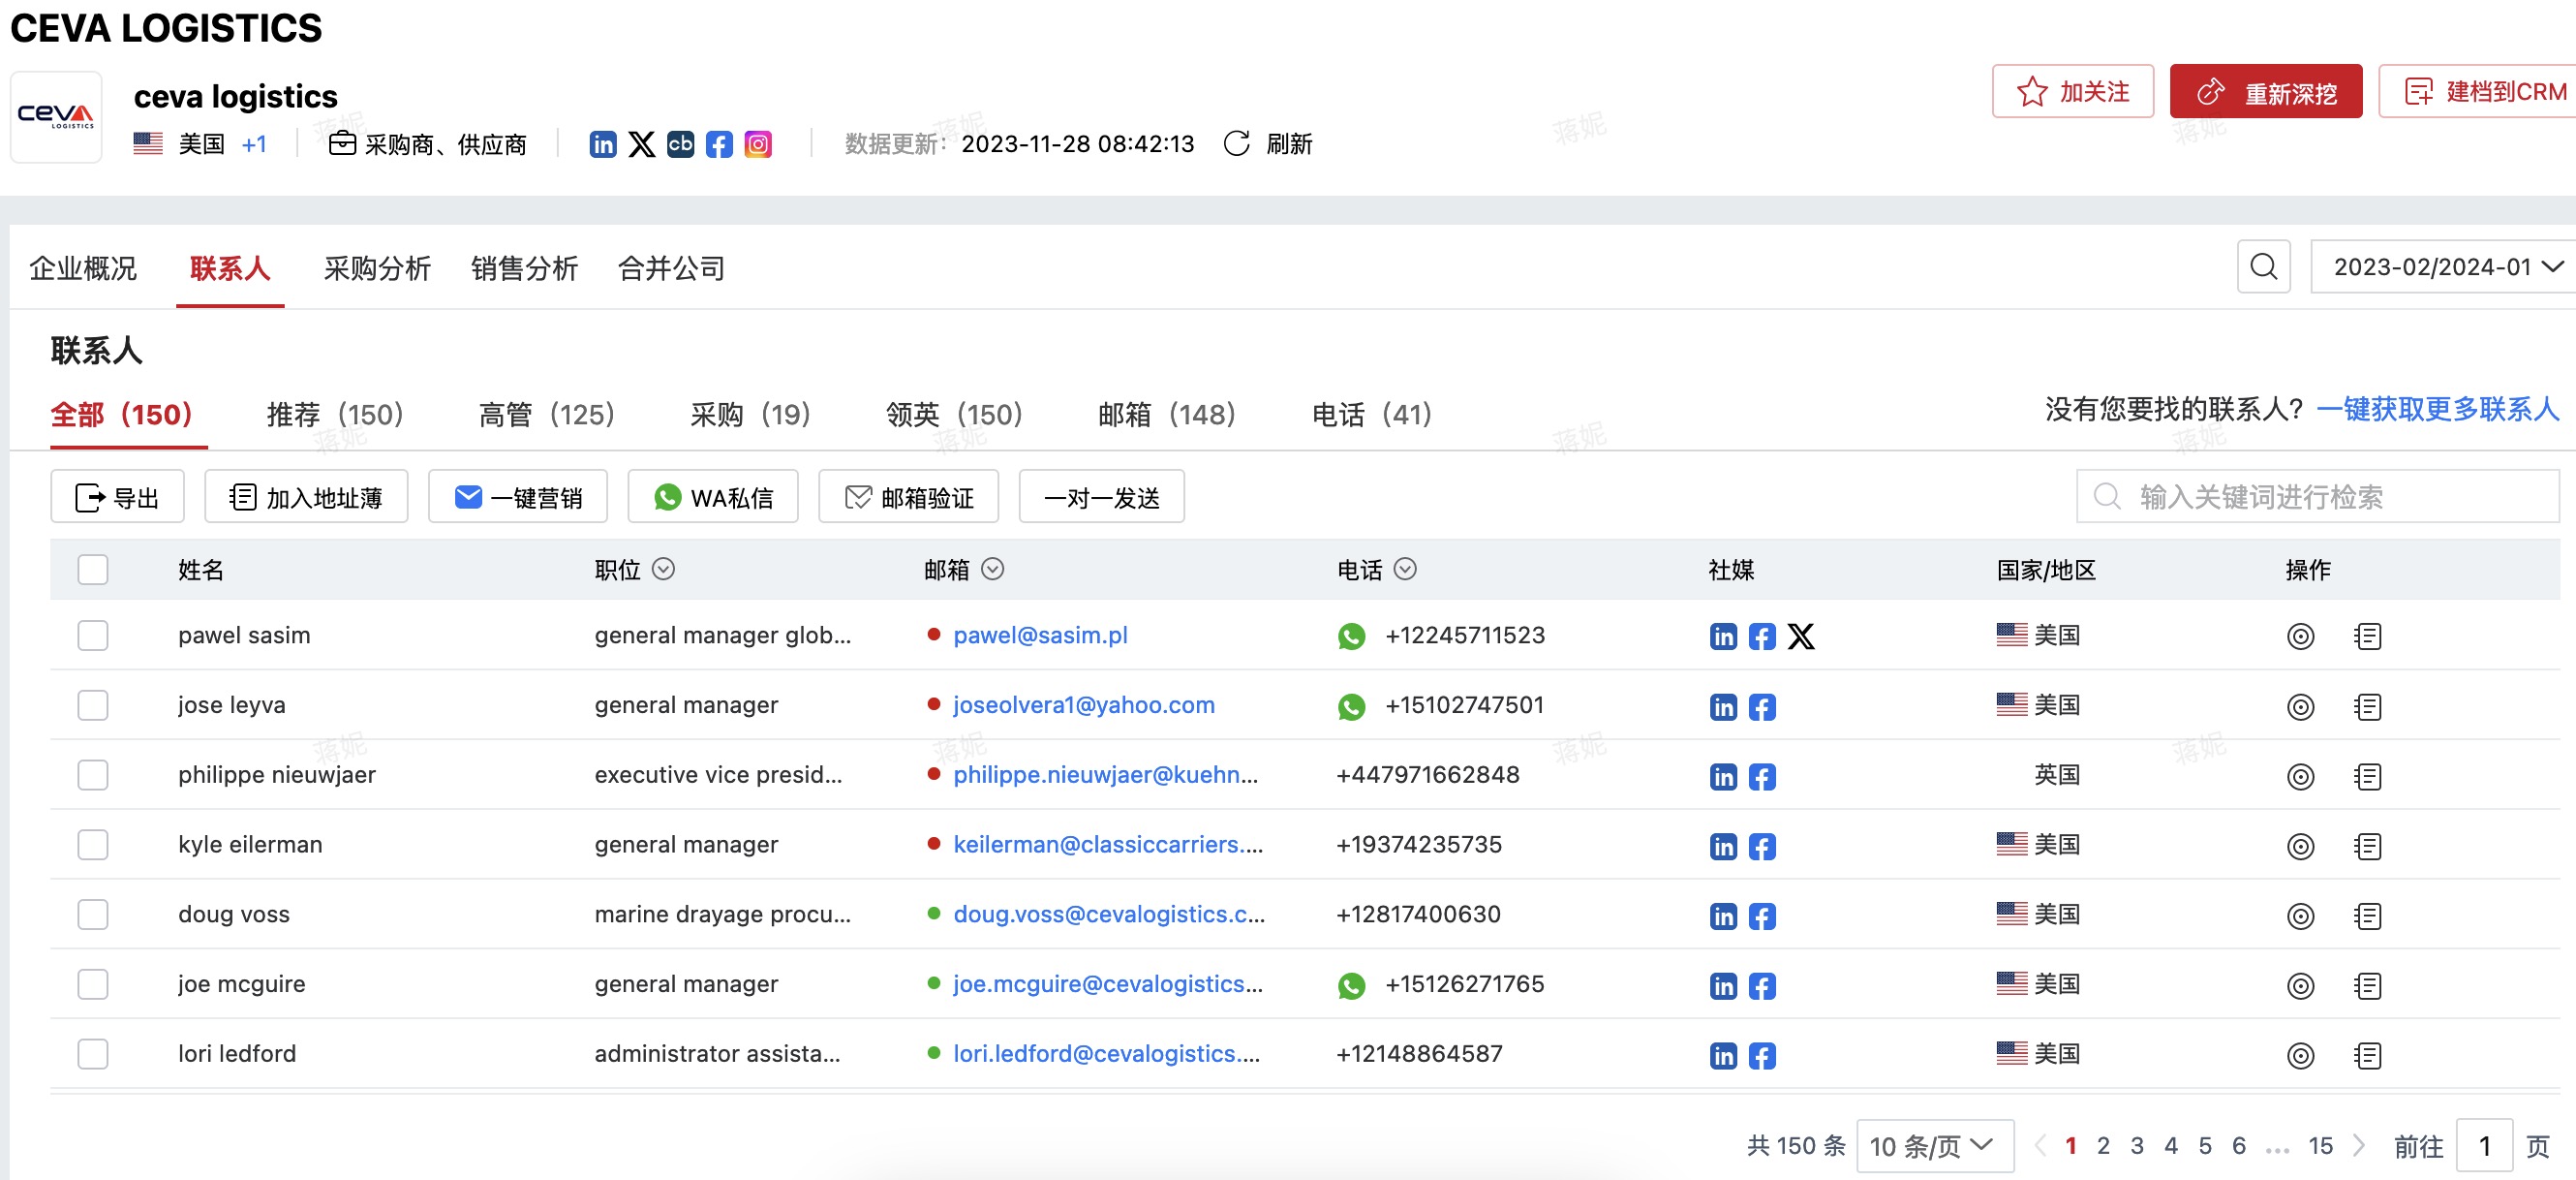Click the Instagram icon in company header
Screen dimensions: 2576x1180
coord(758,144)
